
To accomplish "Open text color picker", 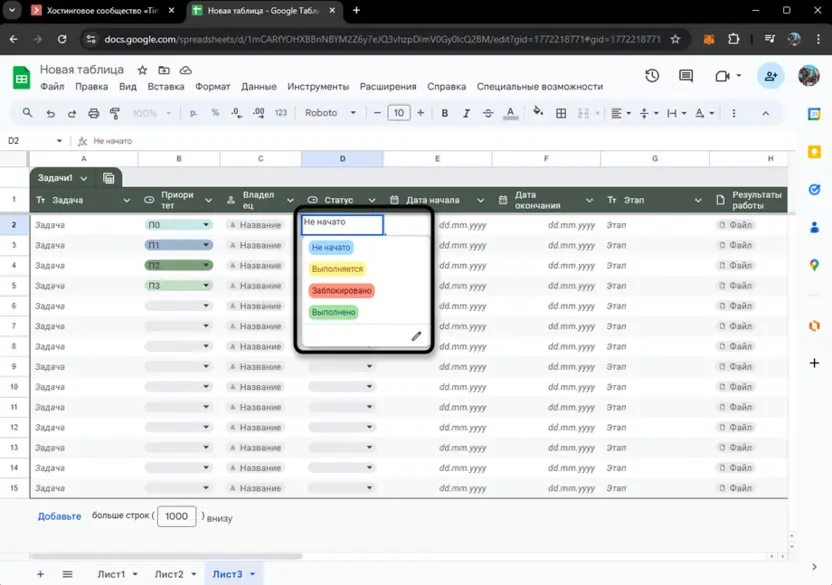I will click(510, 113).
